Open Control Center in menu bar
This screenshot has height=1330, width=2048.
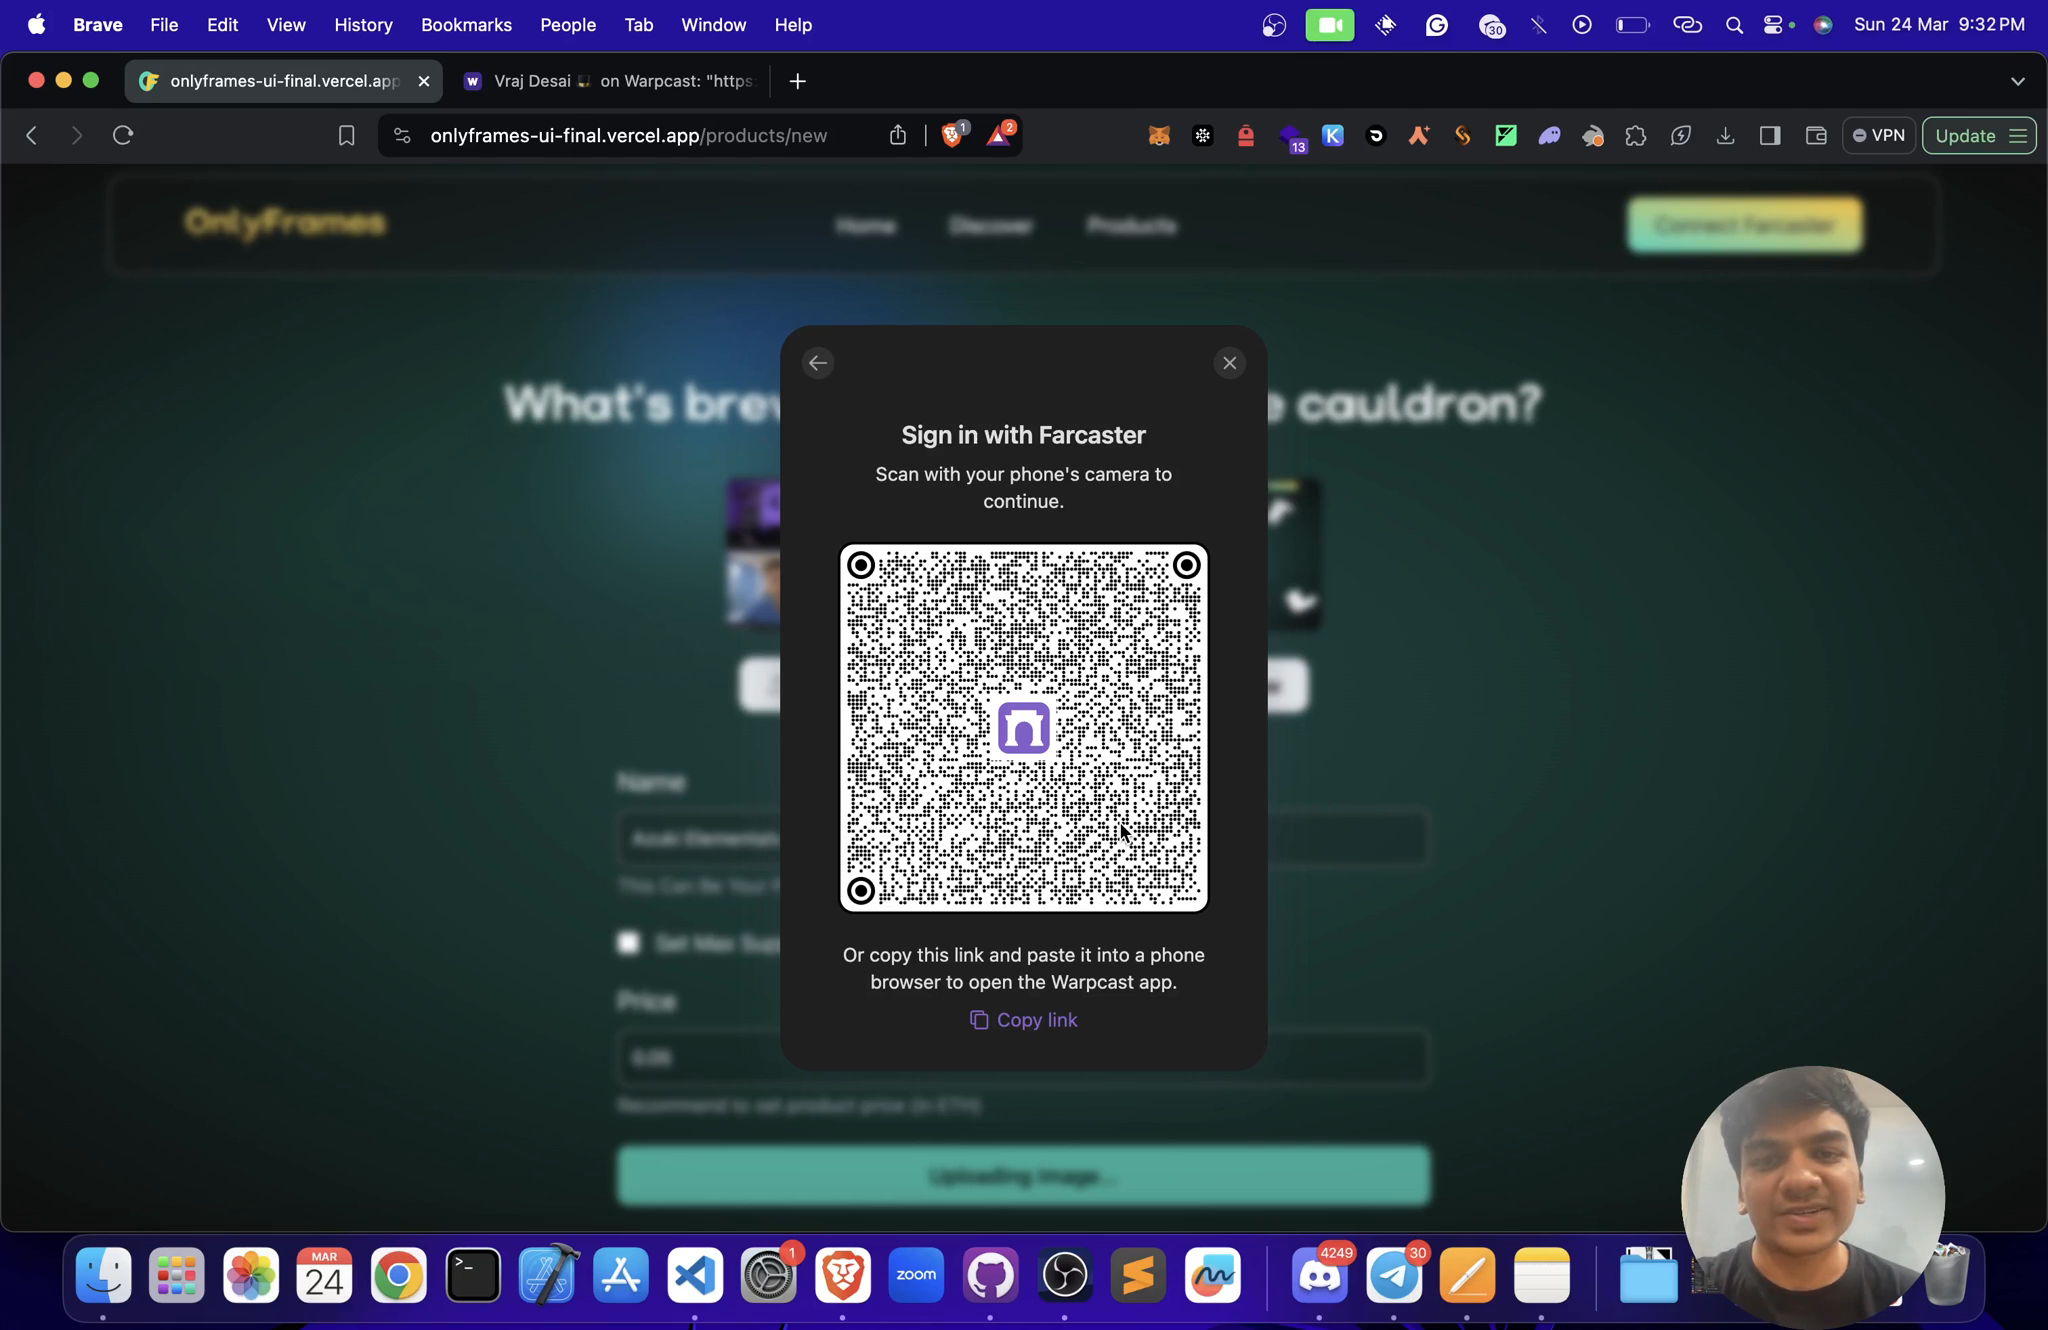pos(1773,25)
